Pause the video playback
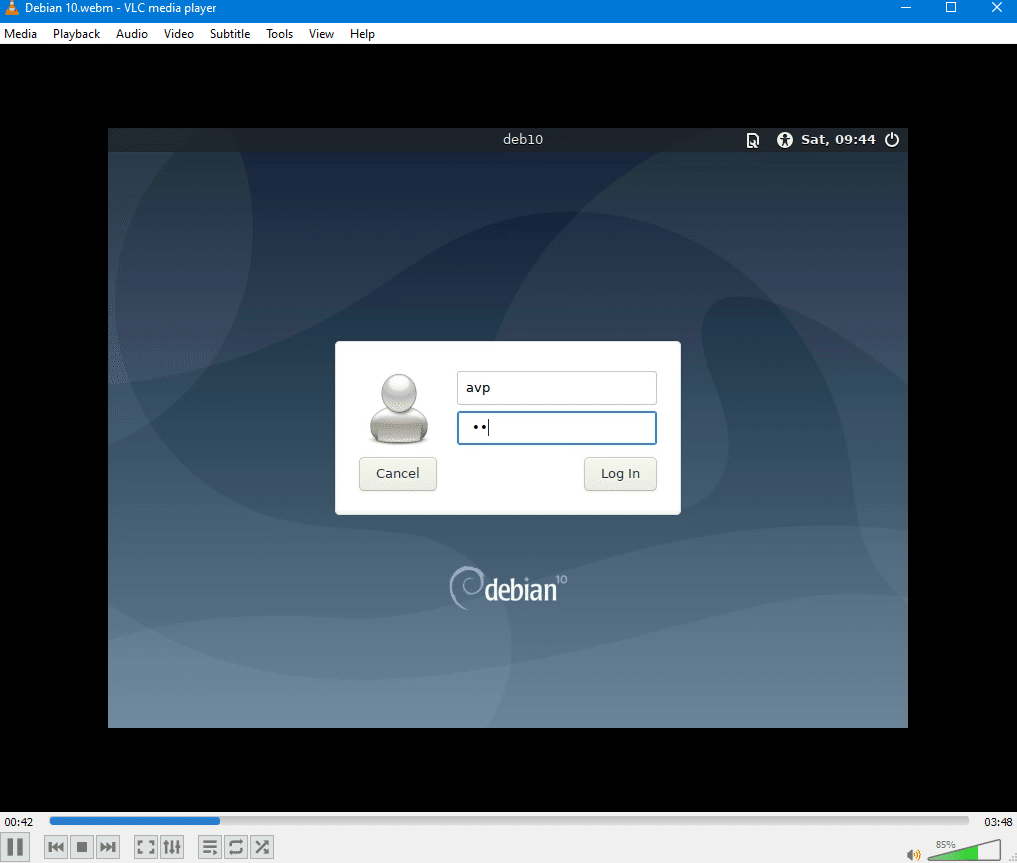 (x=15, y=847)
